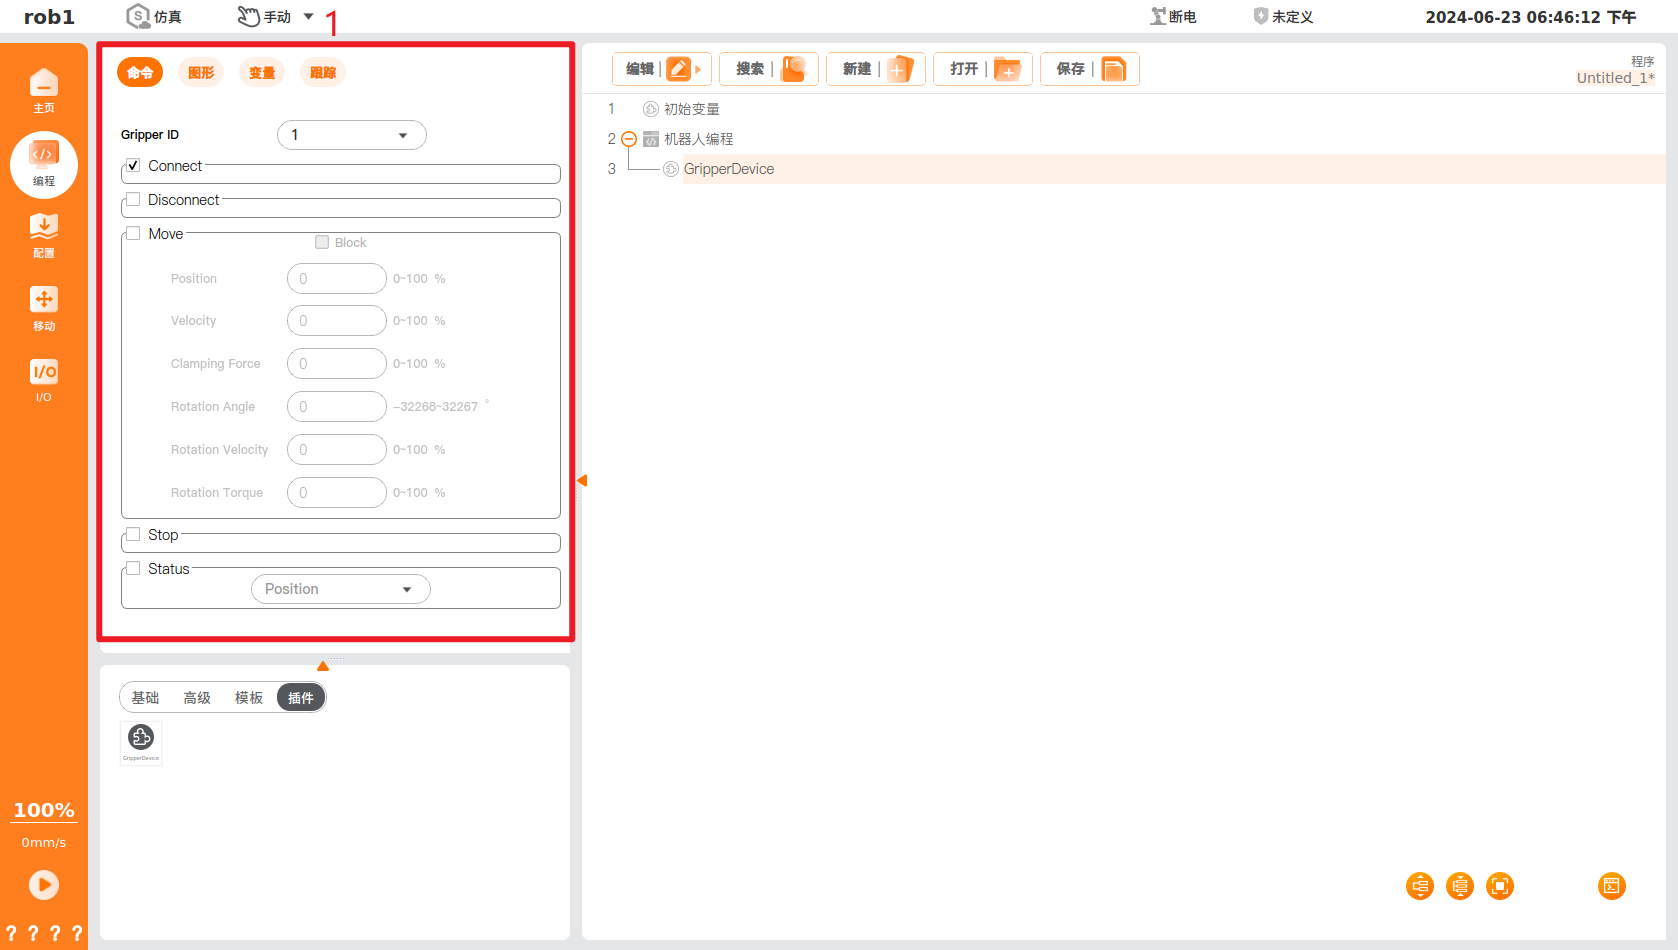
Task: Check the Block option under Move
Action: pos(322,241)
